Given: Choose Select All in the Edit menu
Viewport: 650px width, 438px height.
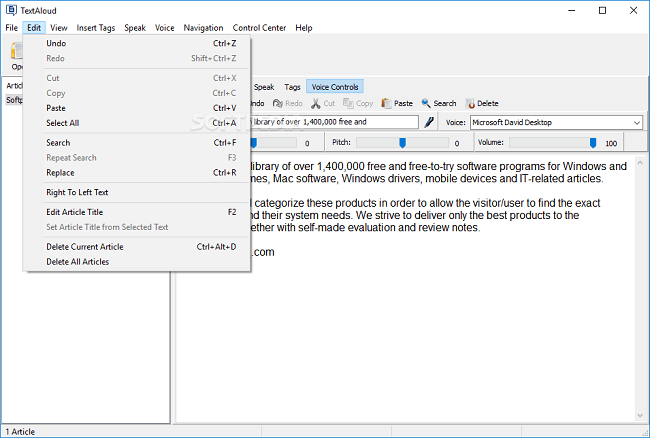Looking at the screenshot, I should click(x=137, y=123).
